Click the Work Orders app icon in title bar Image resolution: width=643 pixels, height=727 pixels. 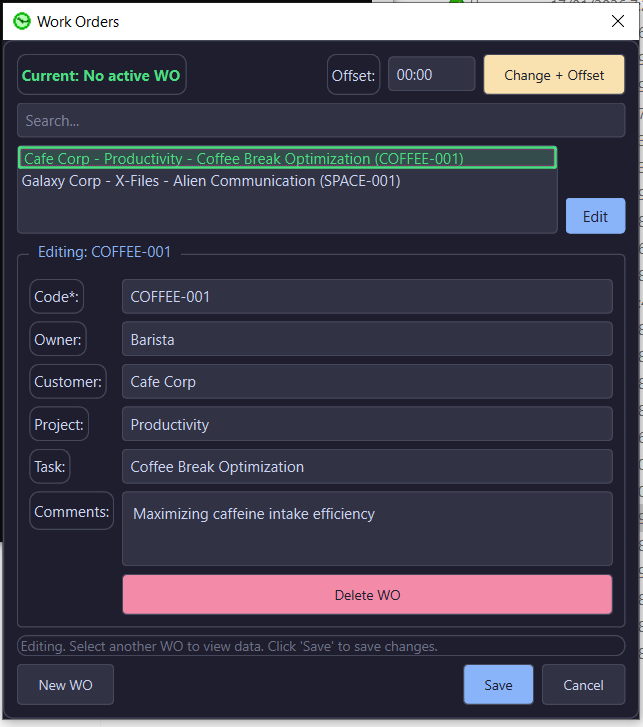pyautogui.click(x=21, y=21)
